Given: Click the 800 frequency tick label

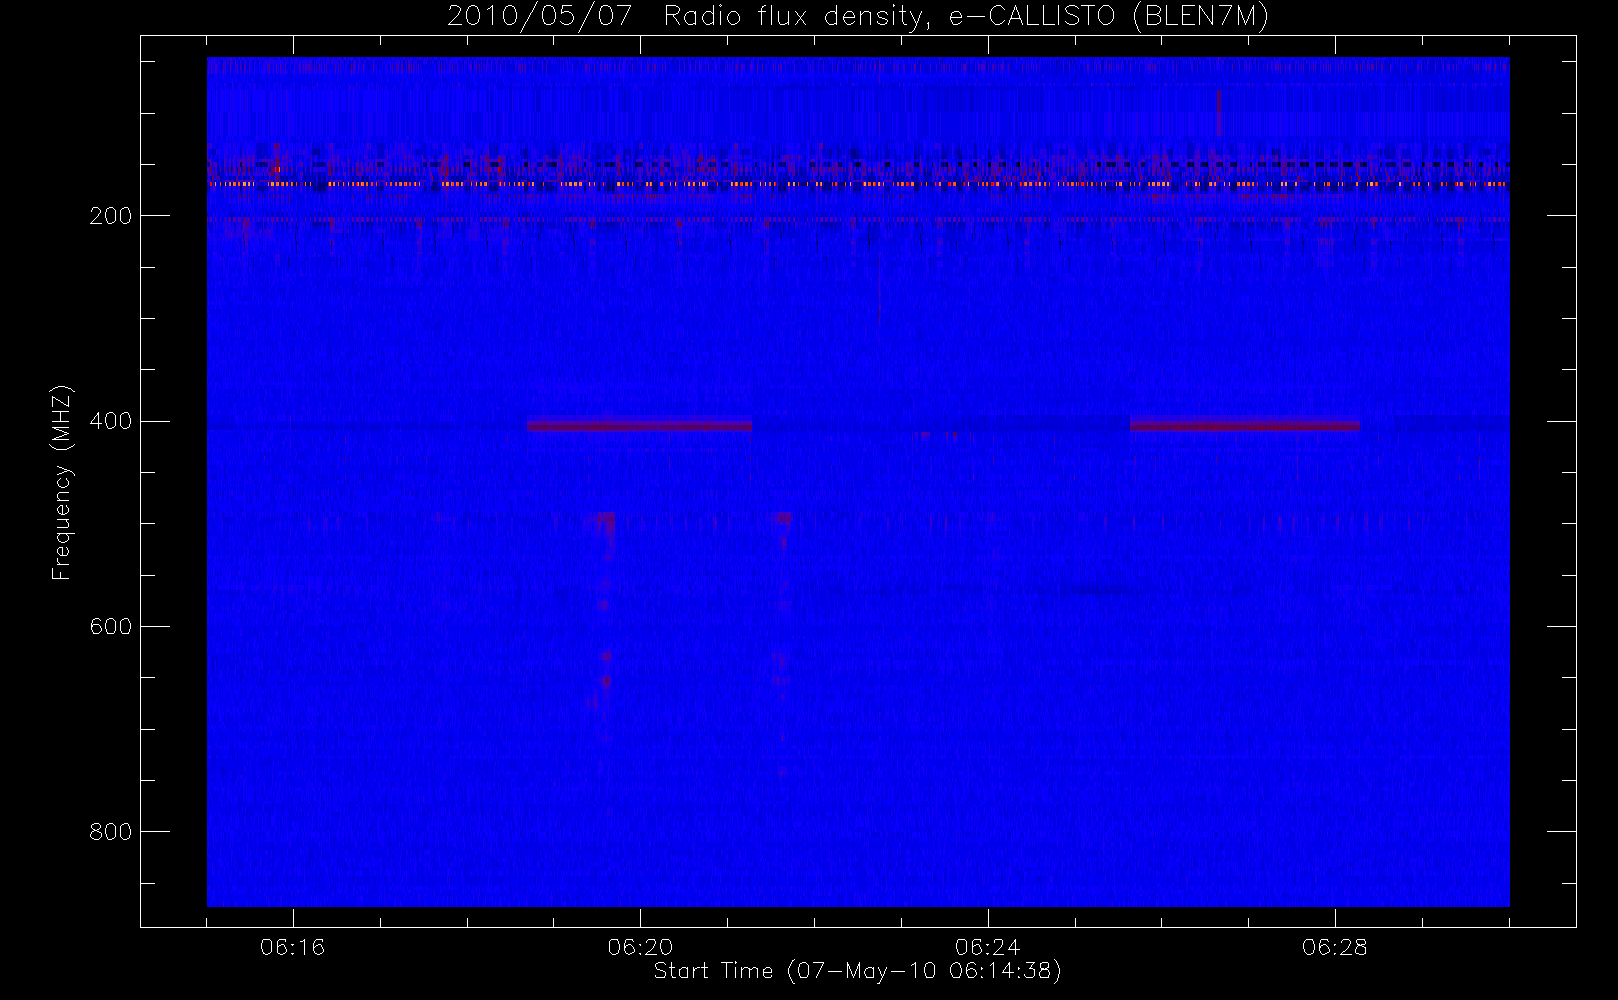Looking at the screenshot, I should click(x=110, y=832).
